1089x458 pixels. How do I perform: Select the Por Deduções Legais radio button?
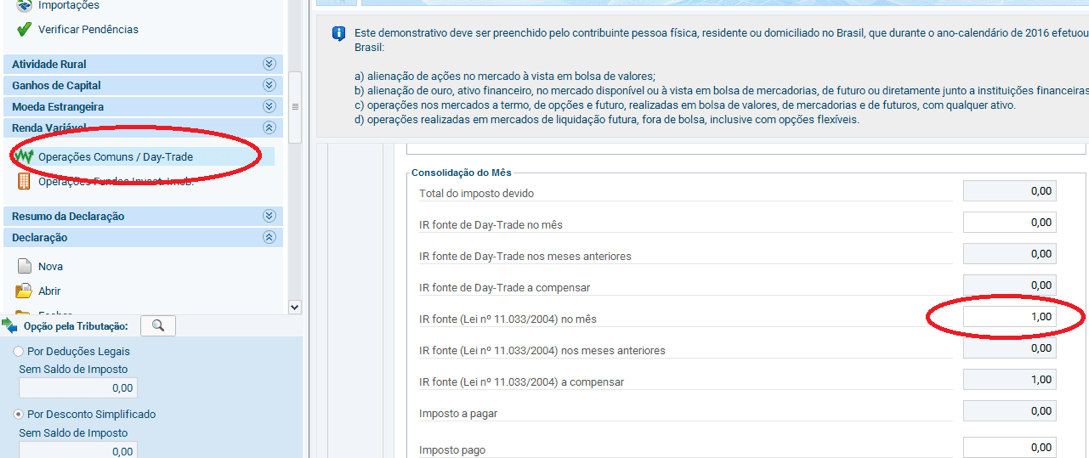(19, 352)
